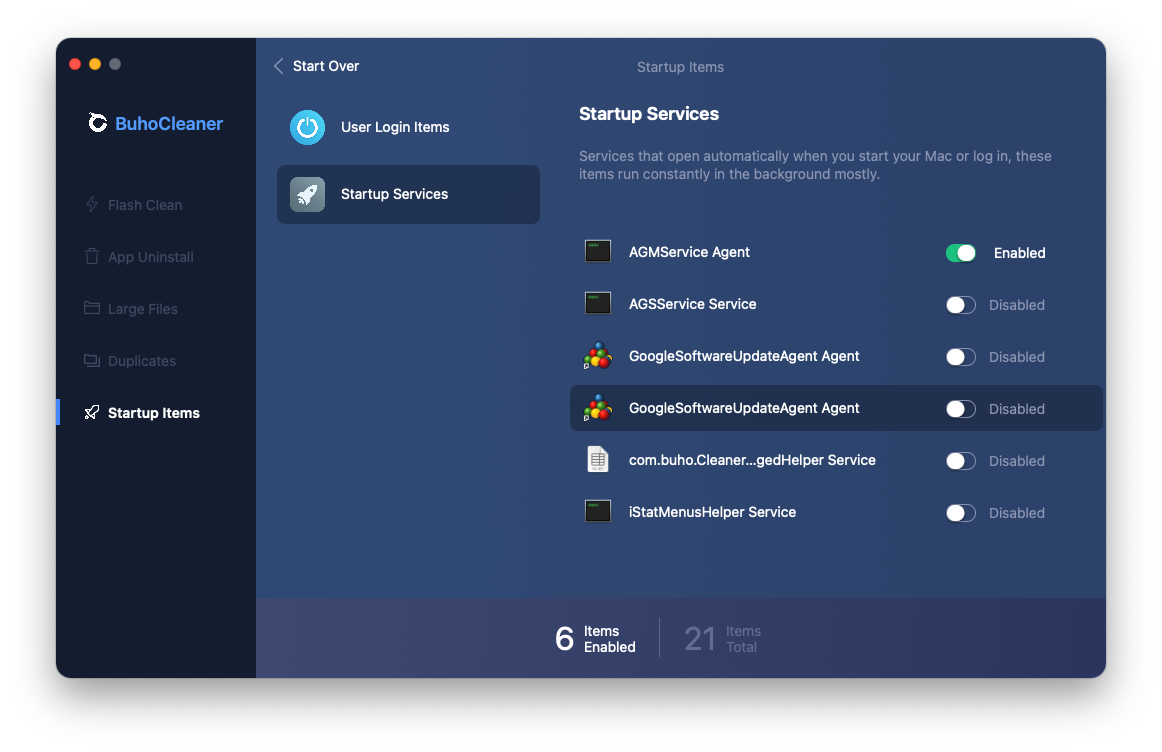This screenshot has width=1162, height=752.
Task: Open App Uninstall via its trash icon
Action: (92, 256)
